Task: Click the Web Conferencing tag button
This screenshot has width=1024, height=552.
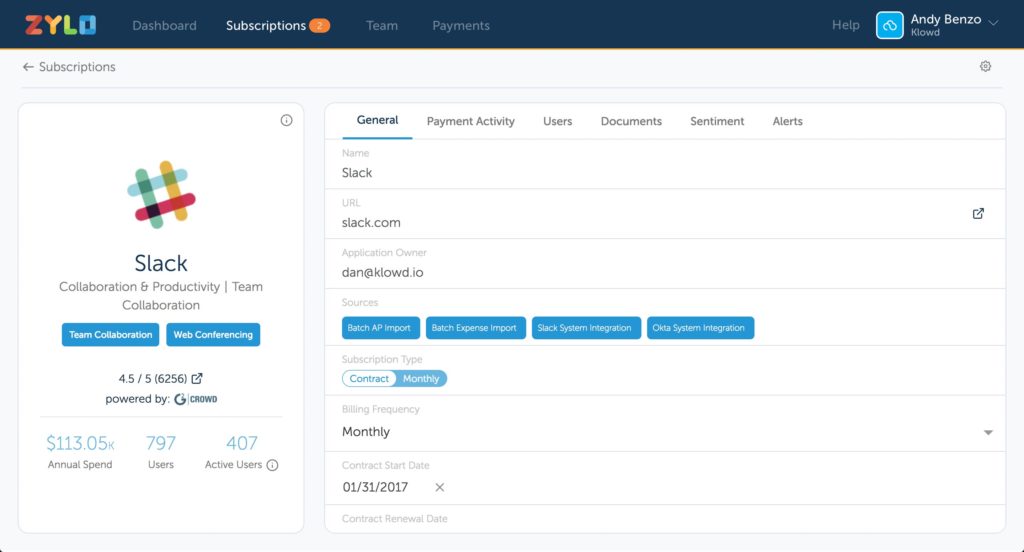Action: pyautogui.click(x=213, y=334)
